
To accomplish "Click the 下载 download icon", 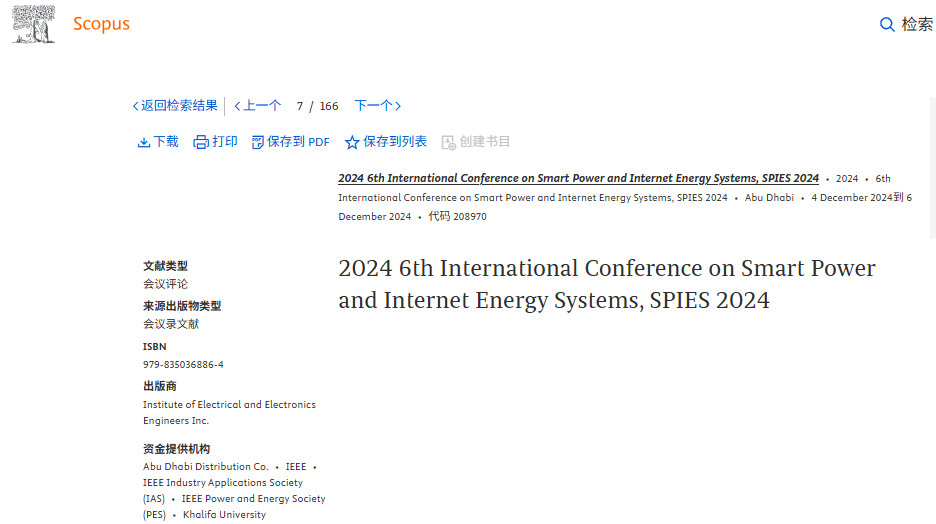I will click(144, 142).
